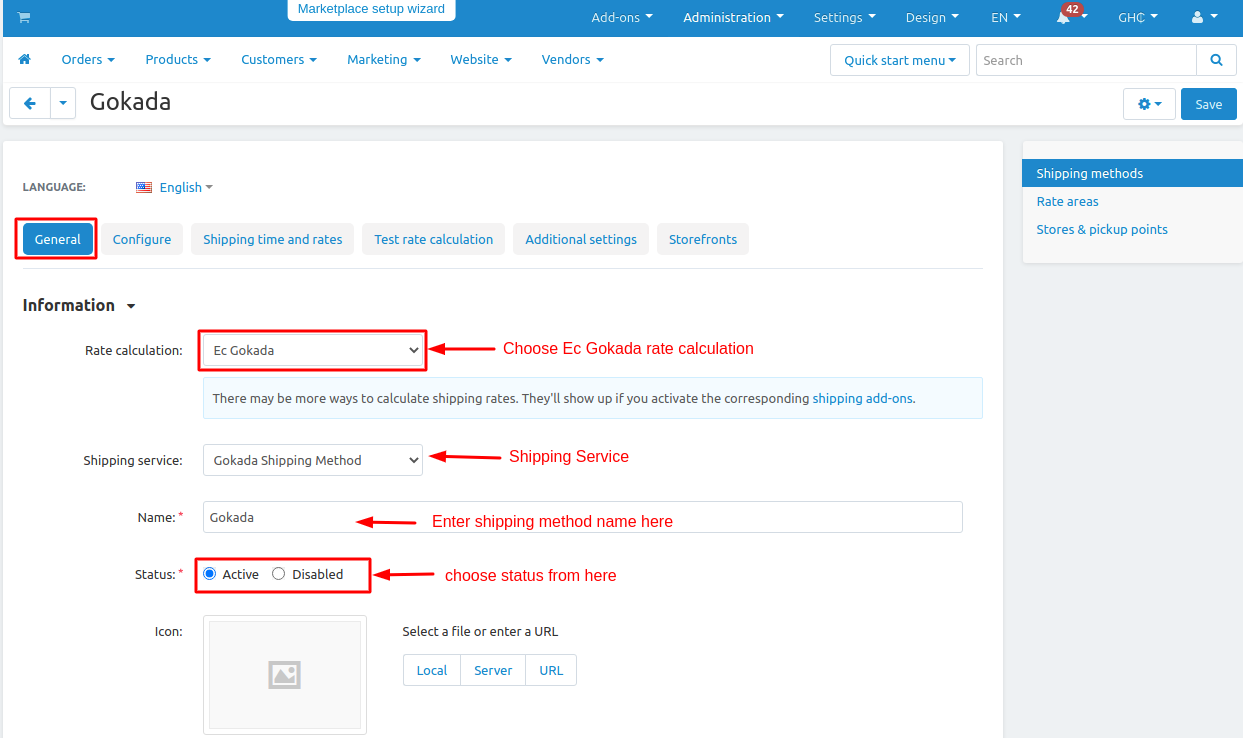Open the Settings menu
The height and width of the screenshot is (738, 1243).
click(x=844, y=17)
